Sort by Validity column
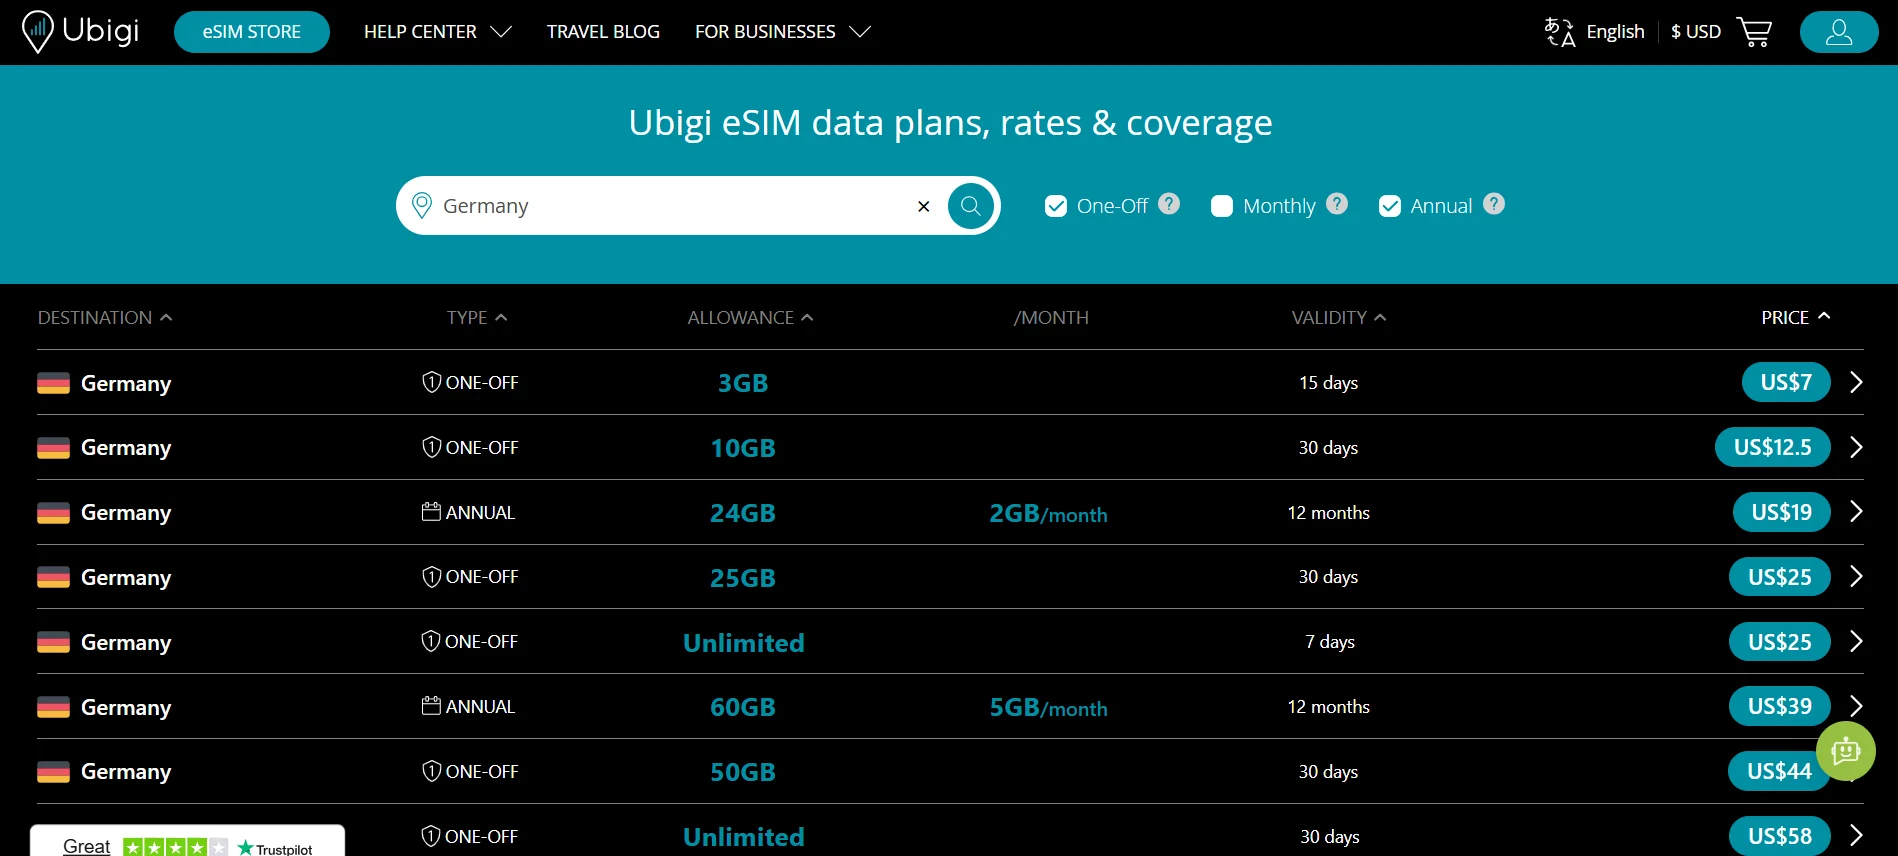This screenshot has height=856, width=1898. 1339,317
